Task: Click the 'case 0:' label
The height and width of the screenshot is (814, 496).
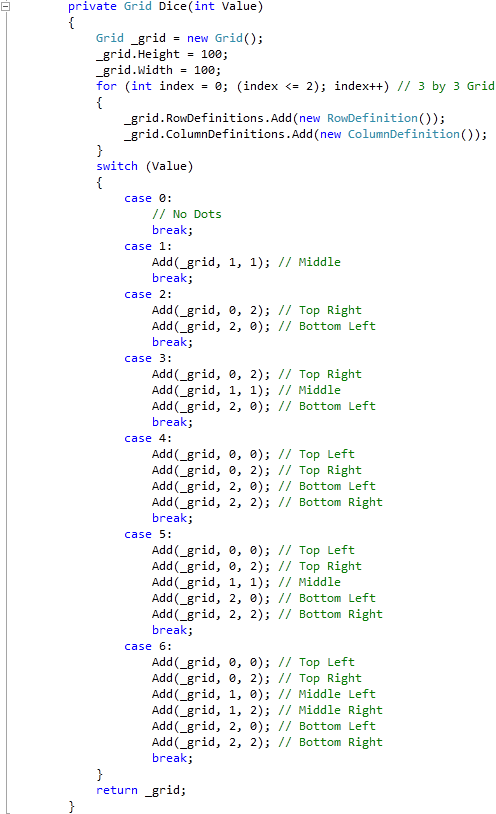Action: pyautogui.click(x=148, y=198)
